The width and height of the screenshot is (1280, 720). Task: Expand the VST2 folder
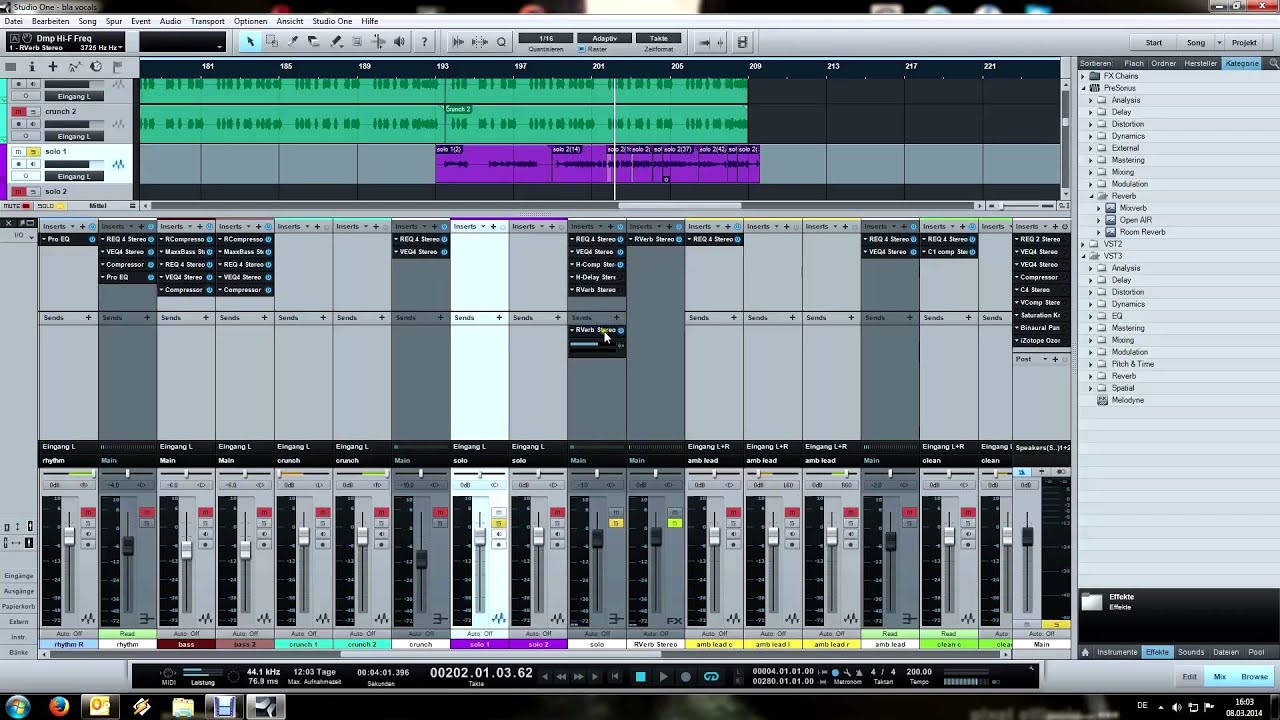[x=1085, y=244]
